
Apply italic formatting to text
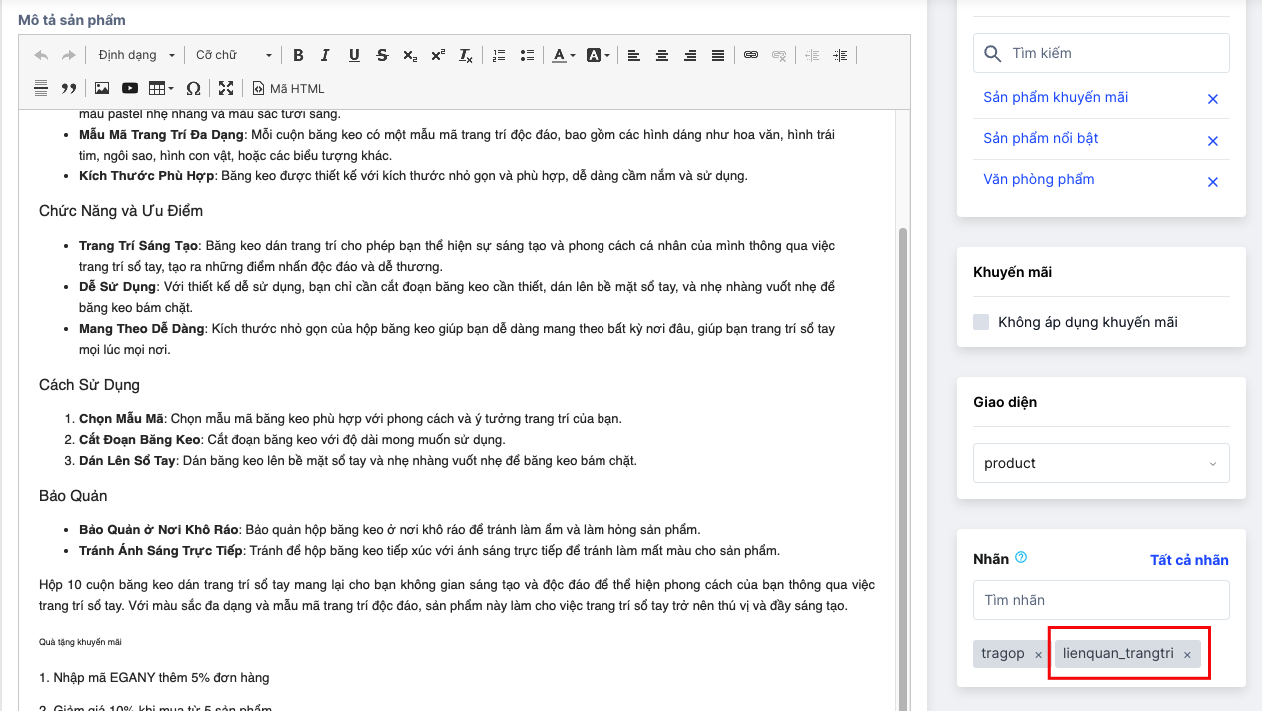click(x=326, y=55)
